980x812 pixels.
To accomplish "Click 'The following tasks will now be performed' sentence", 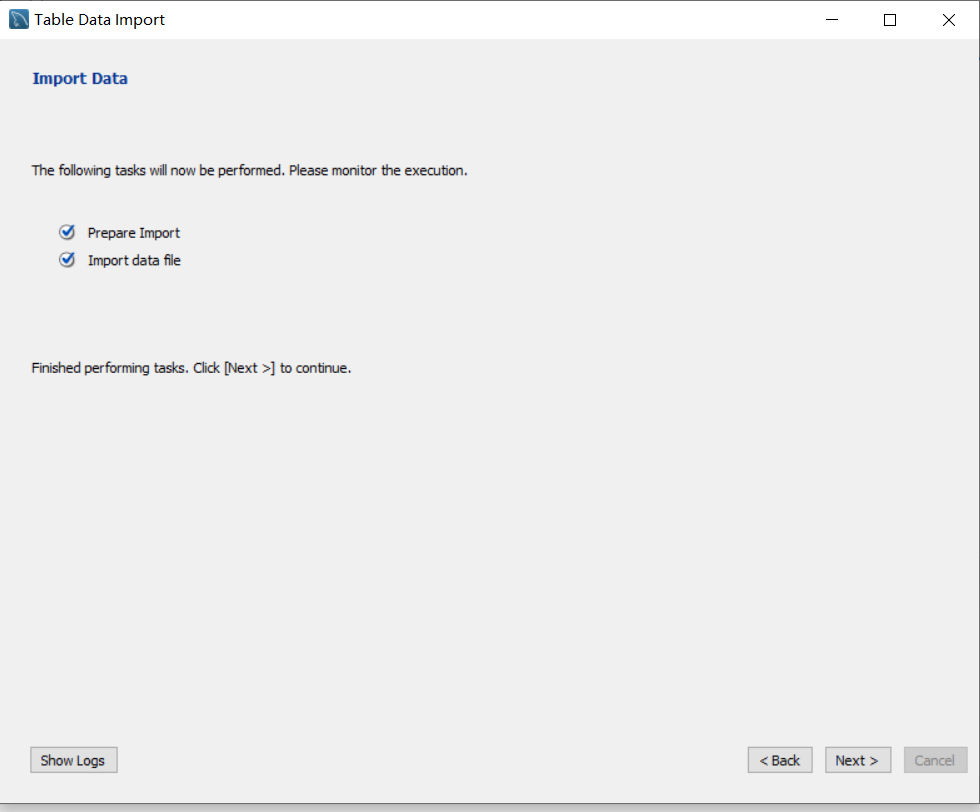I will click(x=158, y=170).
